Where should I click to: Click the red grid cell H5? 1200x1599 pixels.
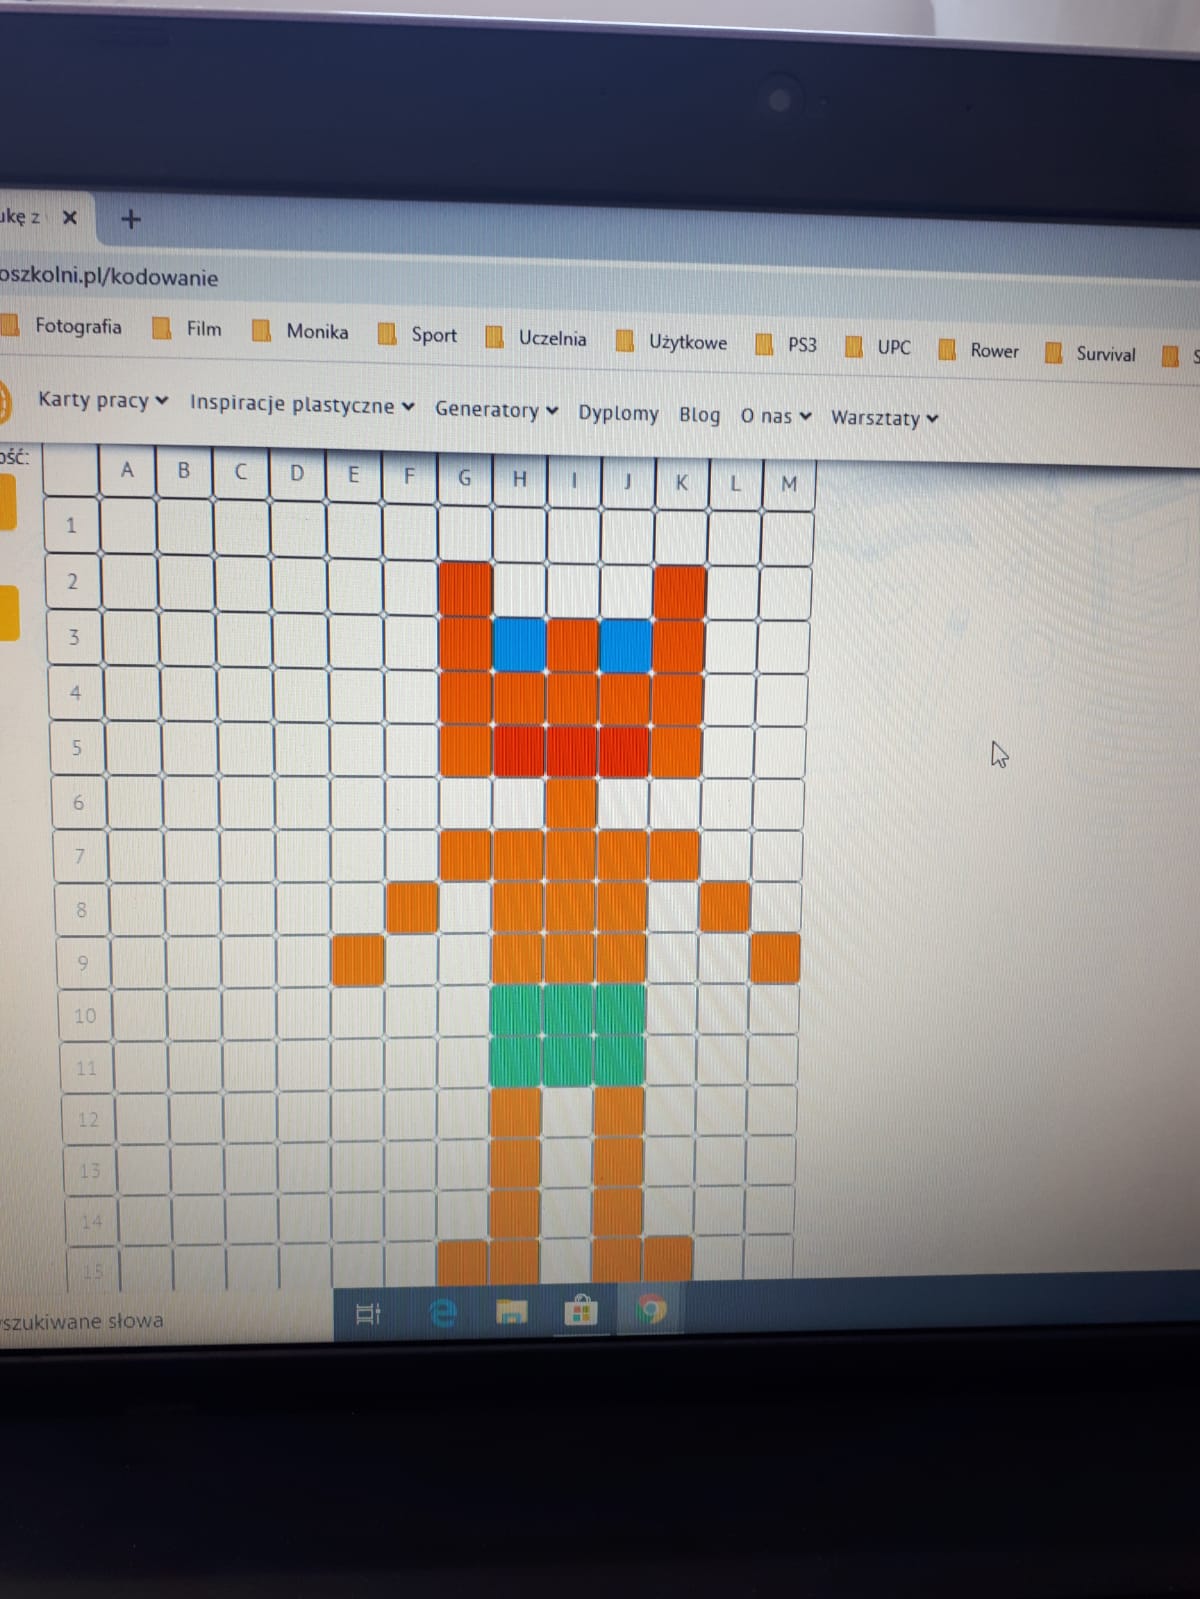pos(518,751)
